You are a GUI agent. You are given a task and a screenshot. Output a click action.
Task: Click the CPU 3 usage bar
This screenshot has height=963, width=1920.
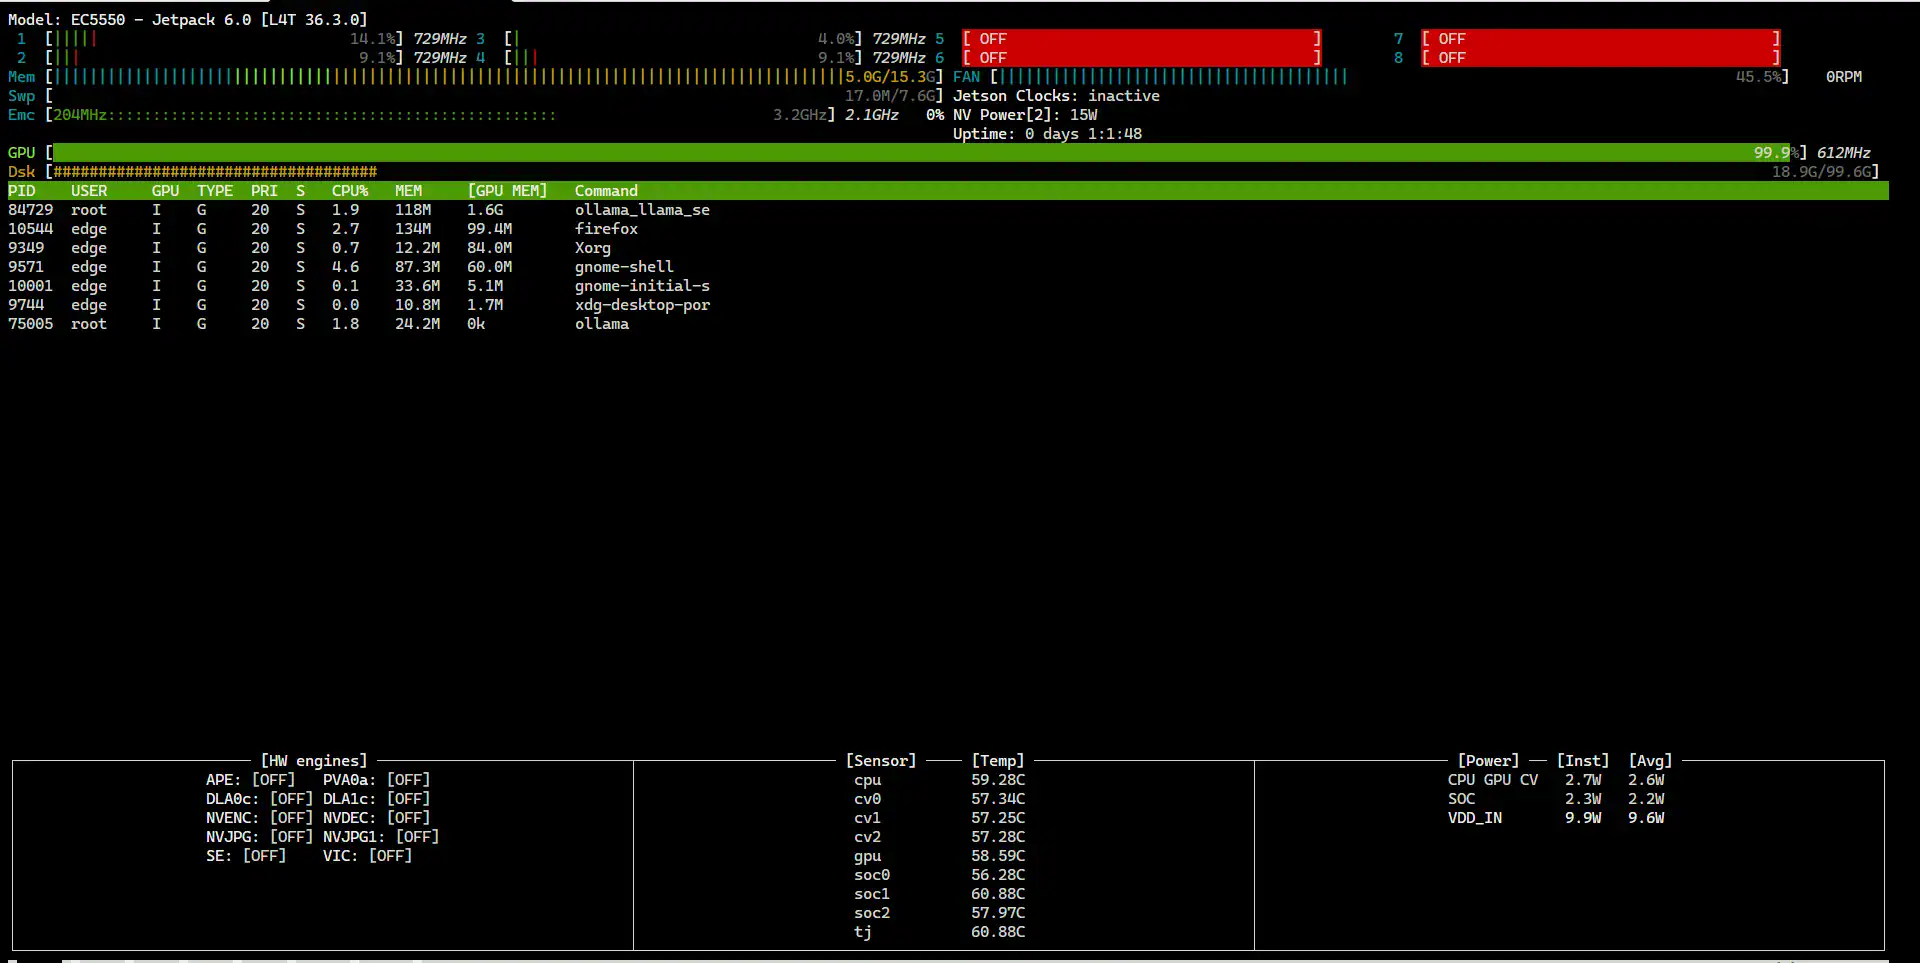click(x=683, y=39)
